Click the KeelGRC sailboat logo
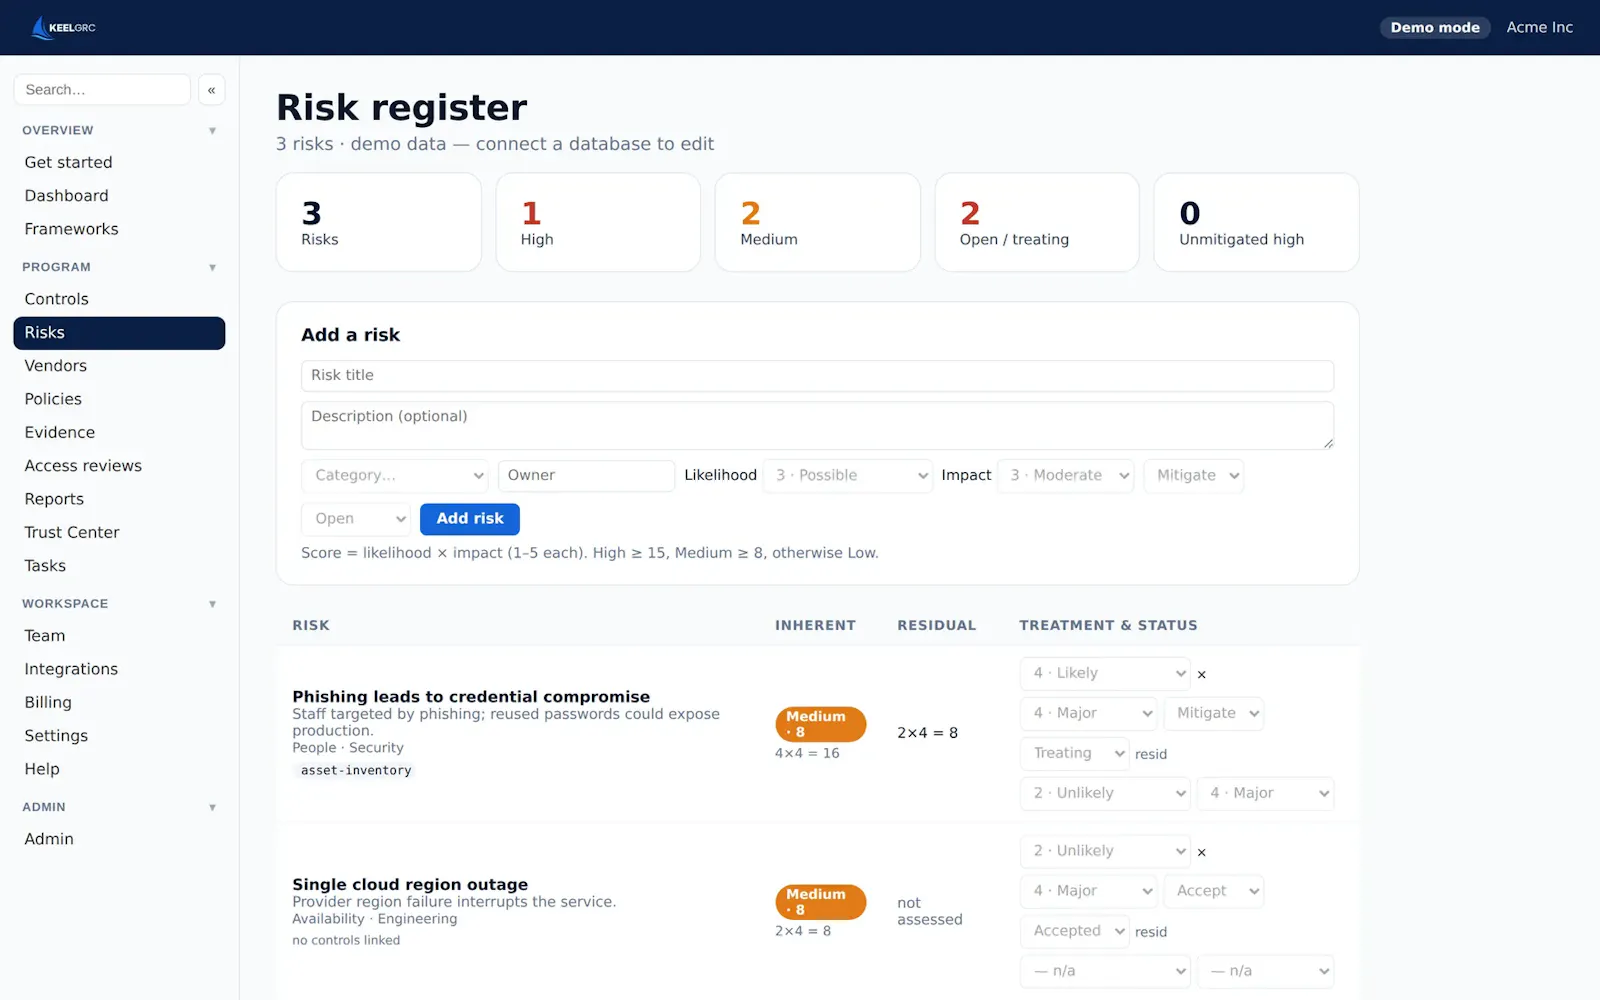Image resolution: width=1600 pixels, height=1000 pixels. tap(63, 28)
